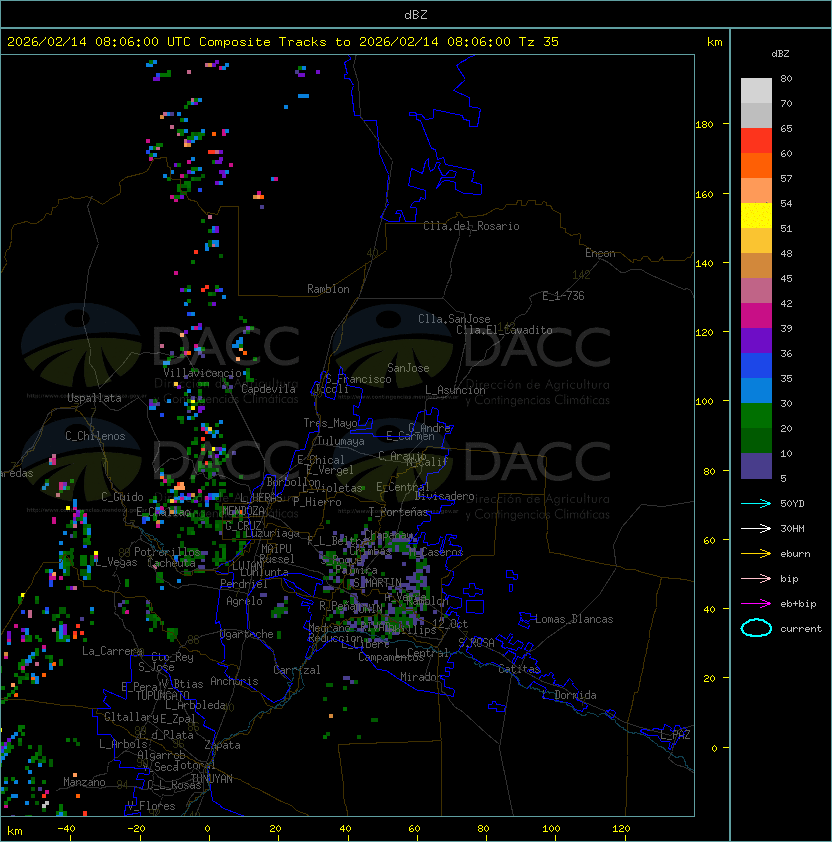The height and width of the screenshot is (842, 832).
Task: Click the 'L_Dormida' map label
Action: coord(569,695)
